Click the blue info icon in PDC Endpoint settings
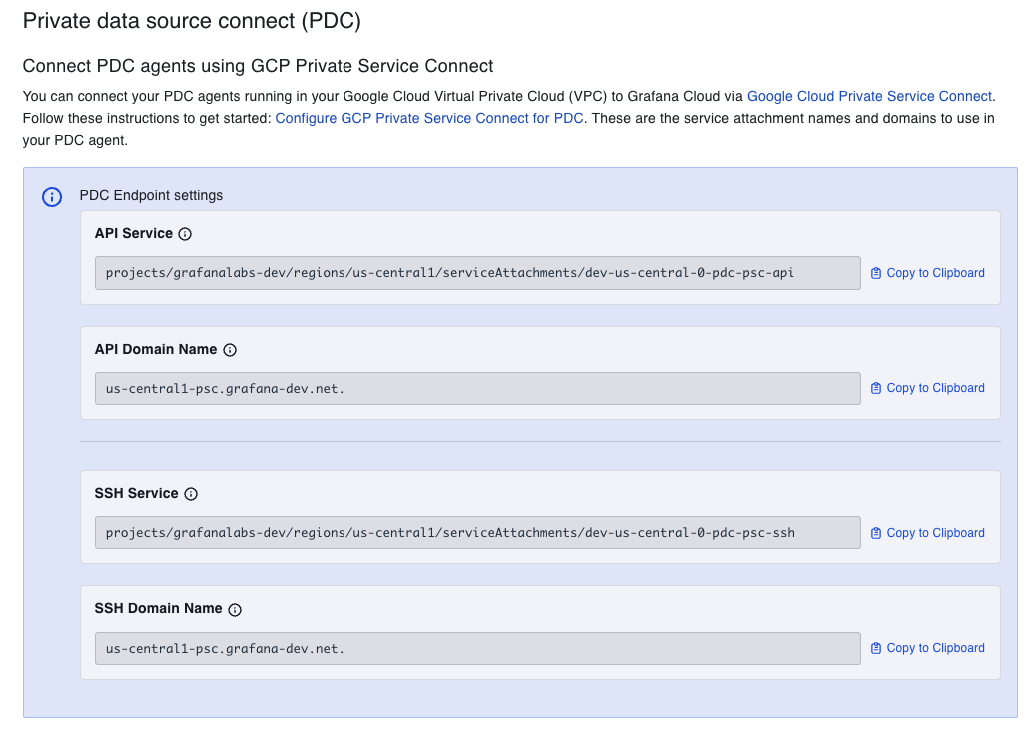This screenshot has width=1033, height=737. (51, 196)
